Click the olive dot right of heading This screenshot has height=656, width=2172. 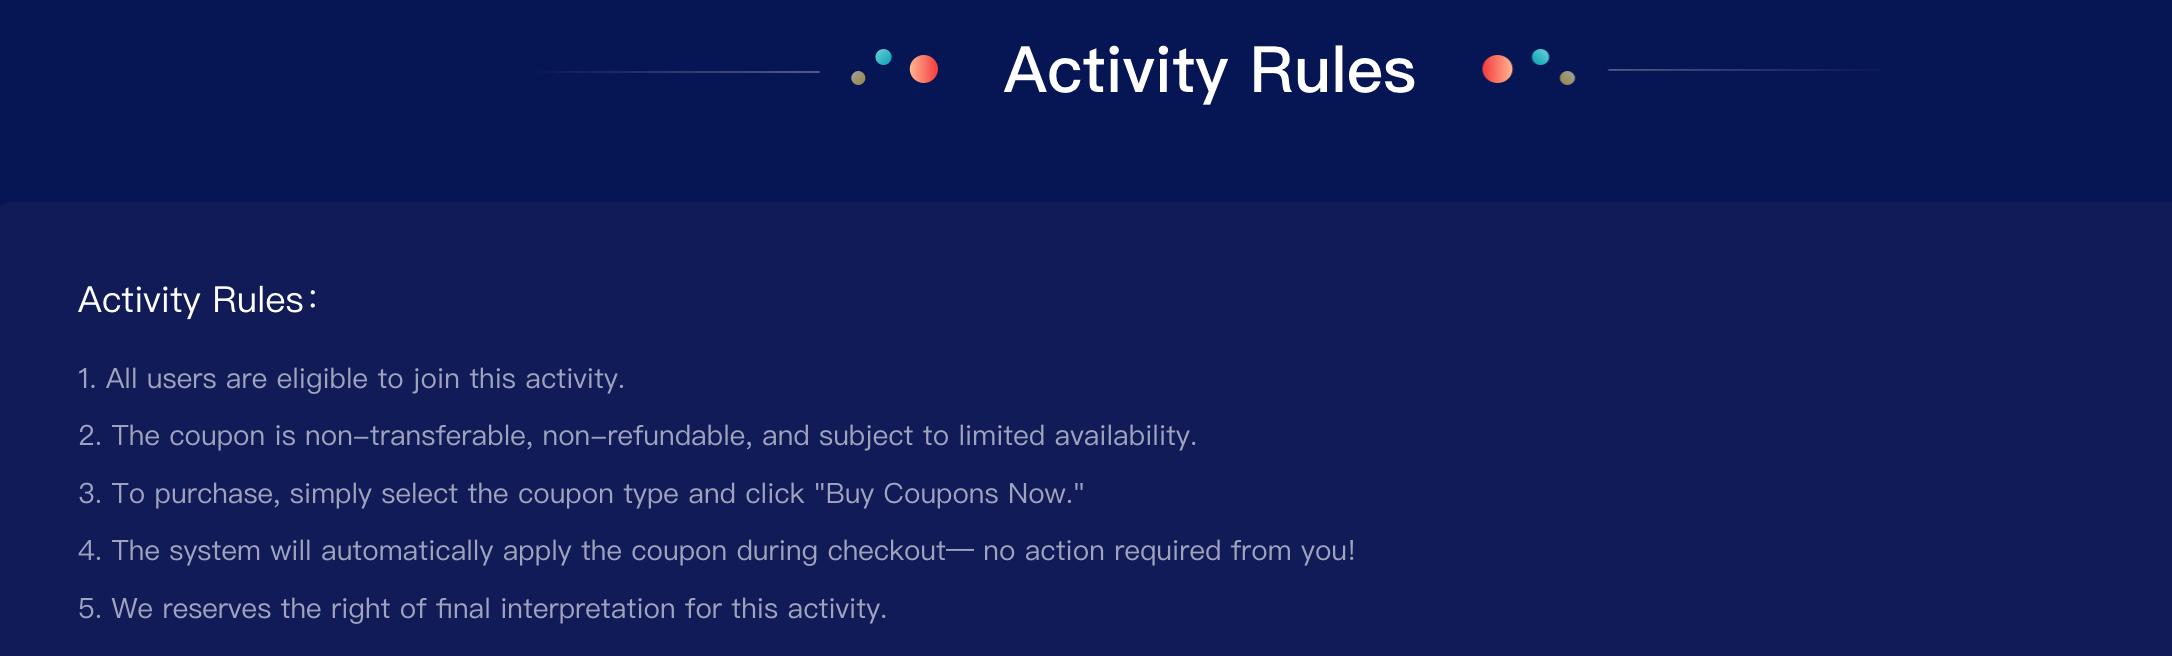pos(1567,78)
